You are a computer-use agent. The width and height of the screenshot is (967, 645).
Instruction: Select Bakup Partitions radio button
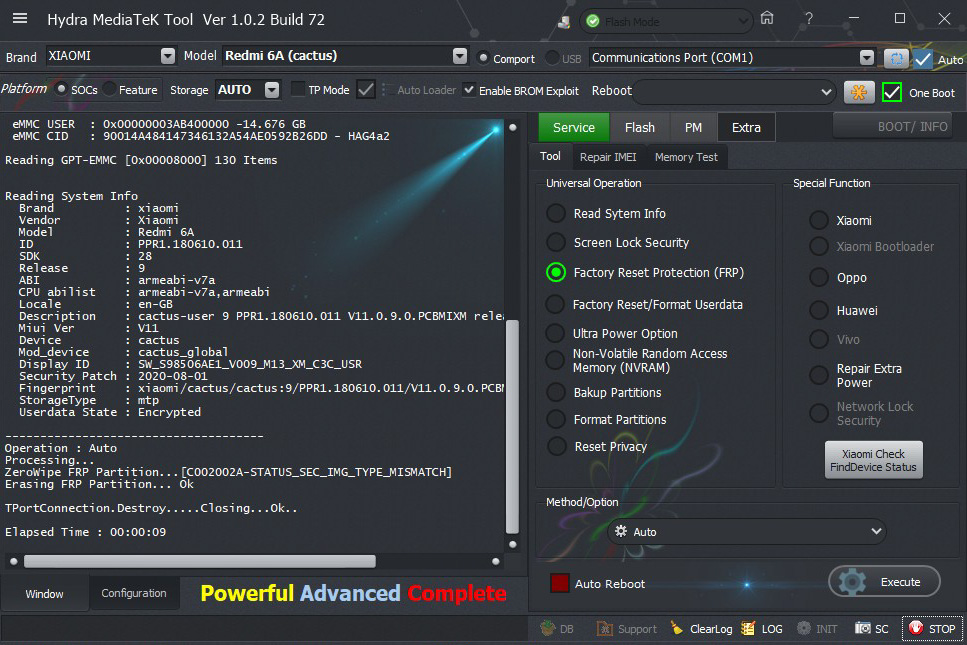click(x=556, y=392)
